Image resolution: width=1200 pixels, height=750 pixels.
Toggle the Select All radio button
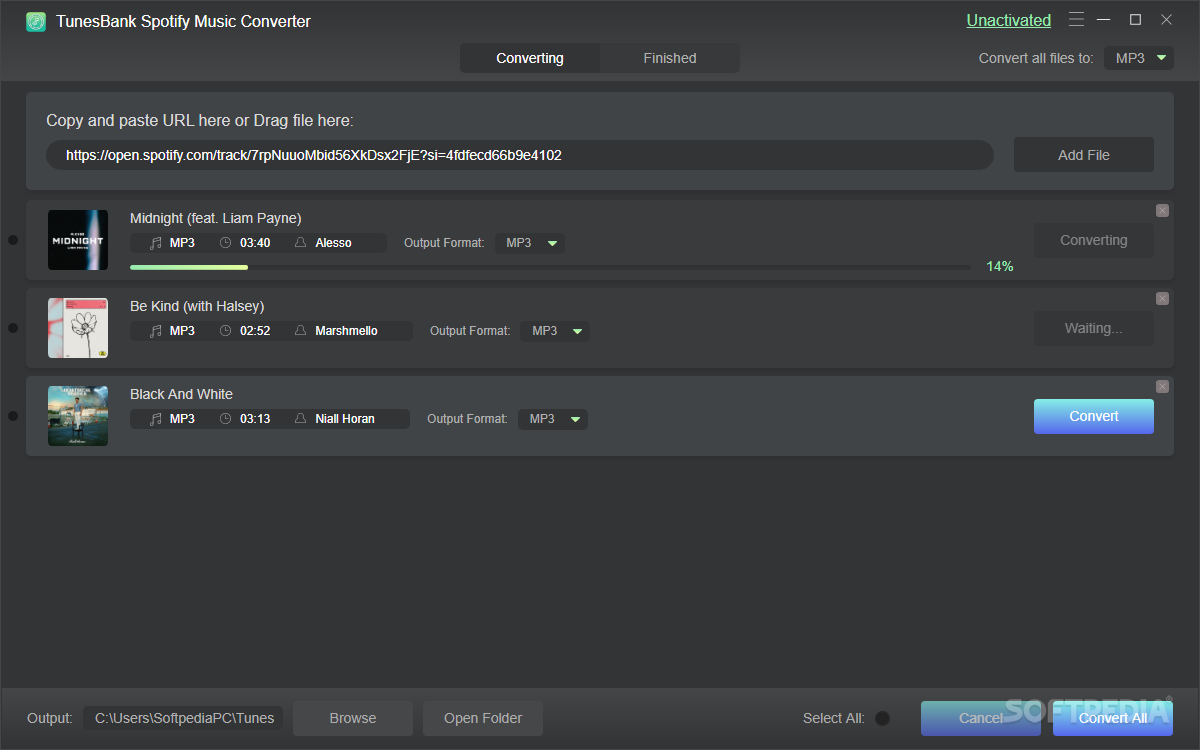882,718
